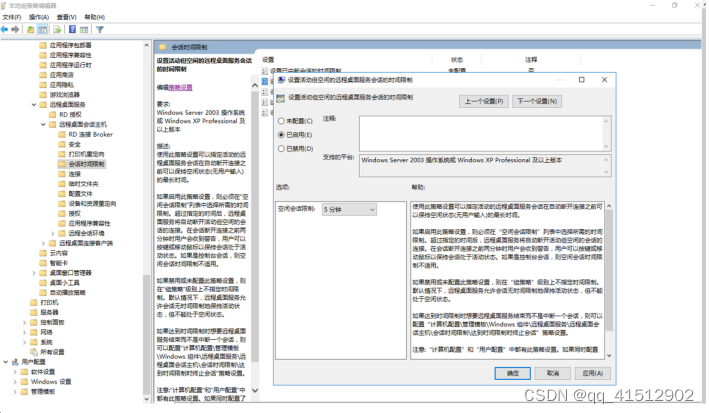Click the forward arrow in the toolbar
The width and height of the screenshot is (709, 413).
(15, 29)
